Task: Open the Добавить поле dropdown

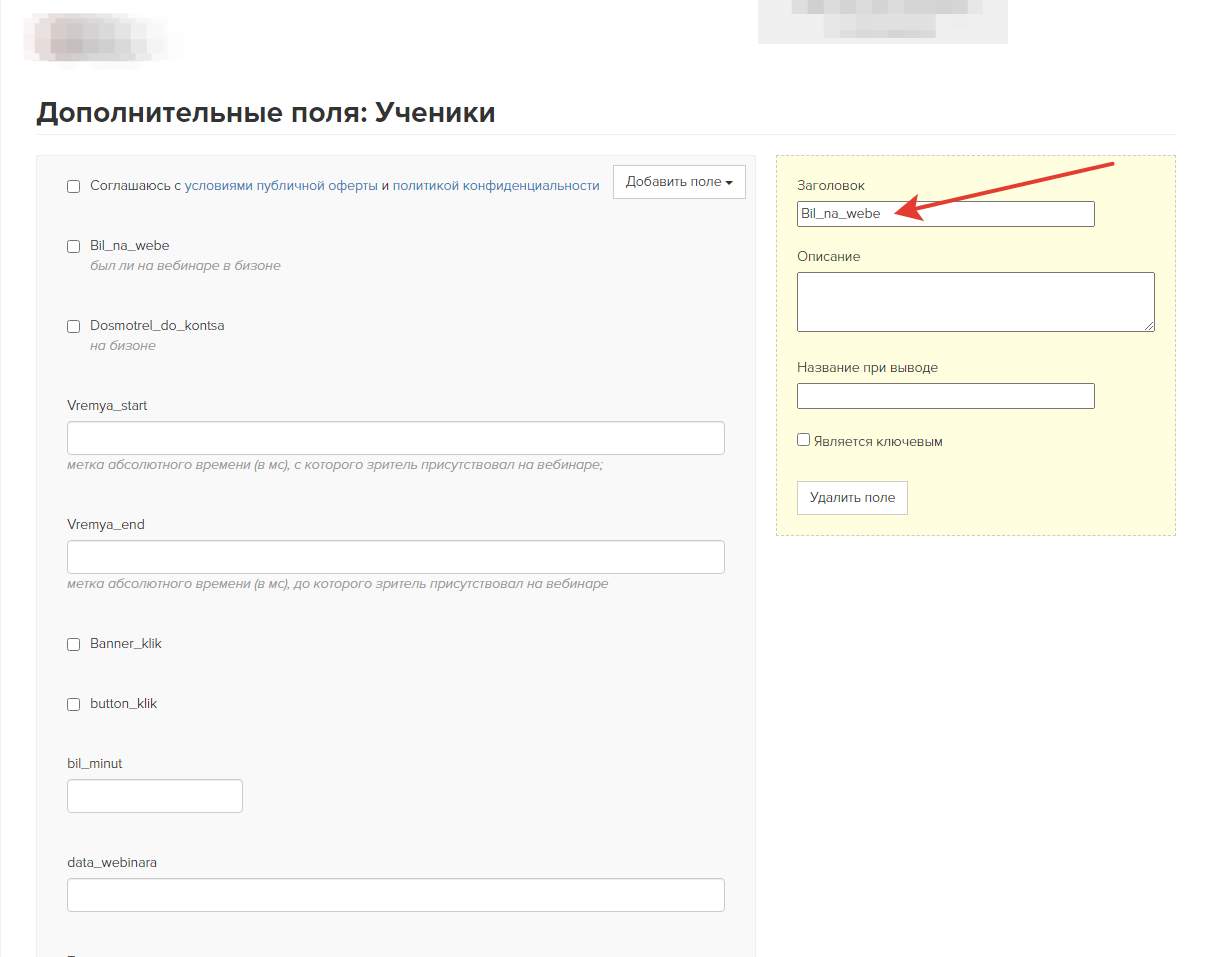Action: (x=679, y=182)
